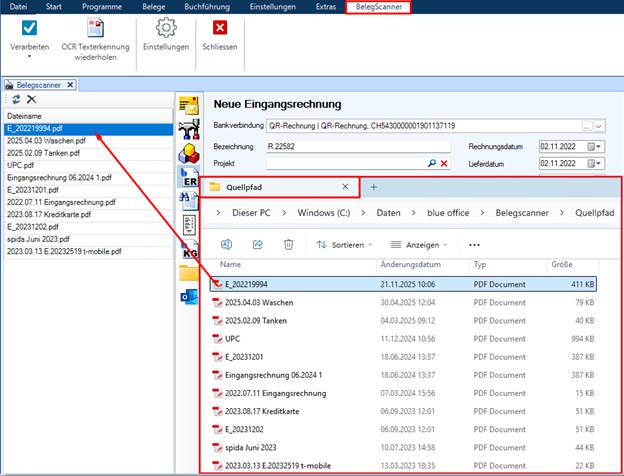Close the Belegscanner document tab
624x476 pixels.
pos(70,85)
